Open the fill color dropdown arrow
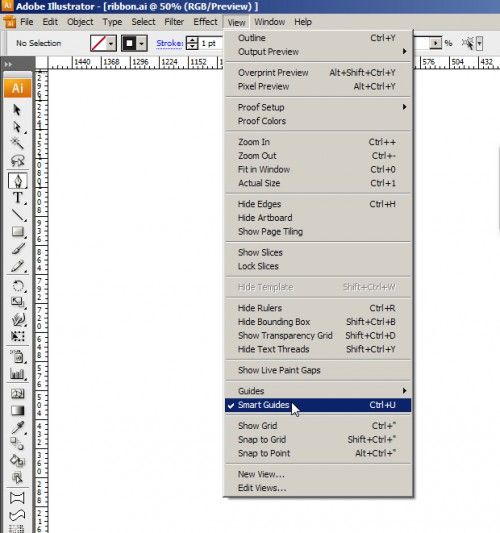 [111, 44]
